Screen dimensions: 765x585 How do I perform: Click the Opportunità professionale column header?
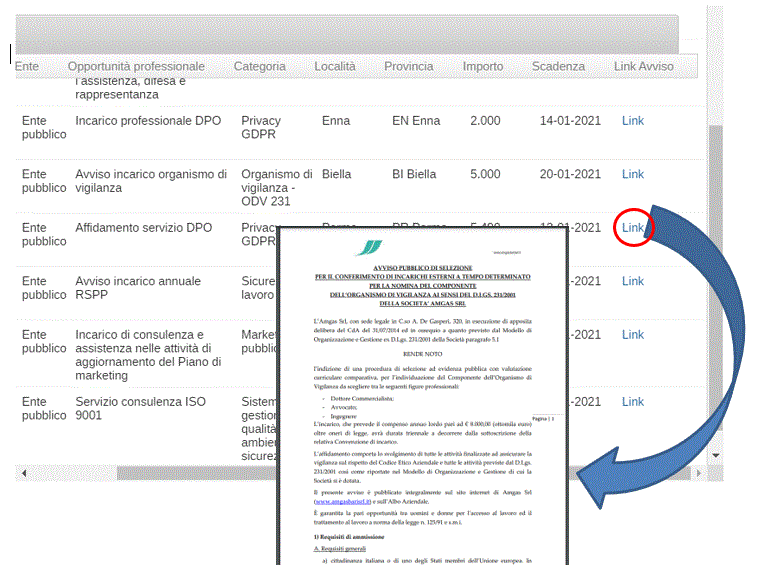(x=136, y=67)
